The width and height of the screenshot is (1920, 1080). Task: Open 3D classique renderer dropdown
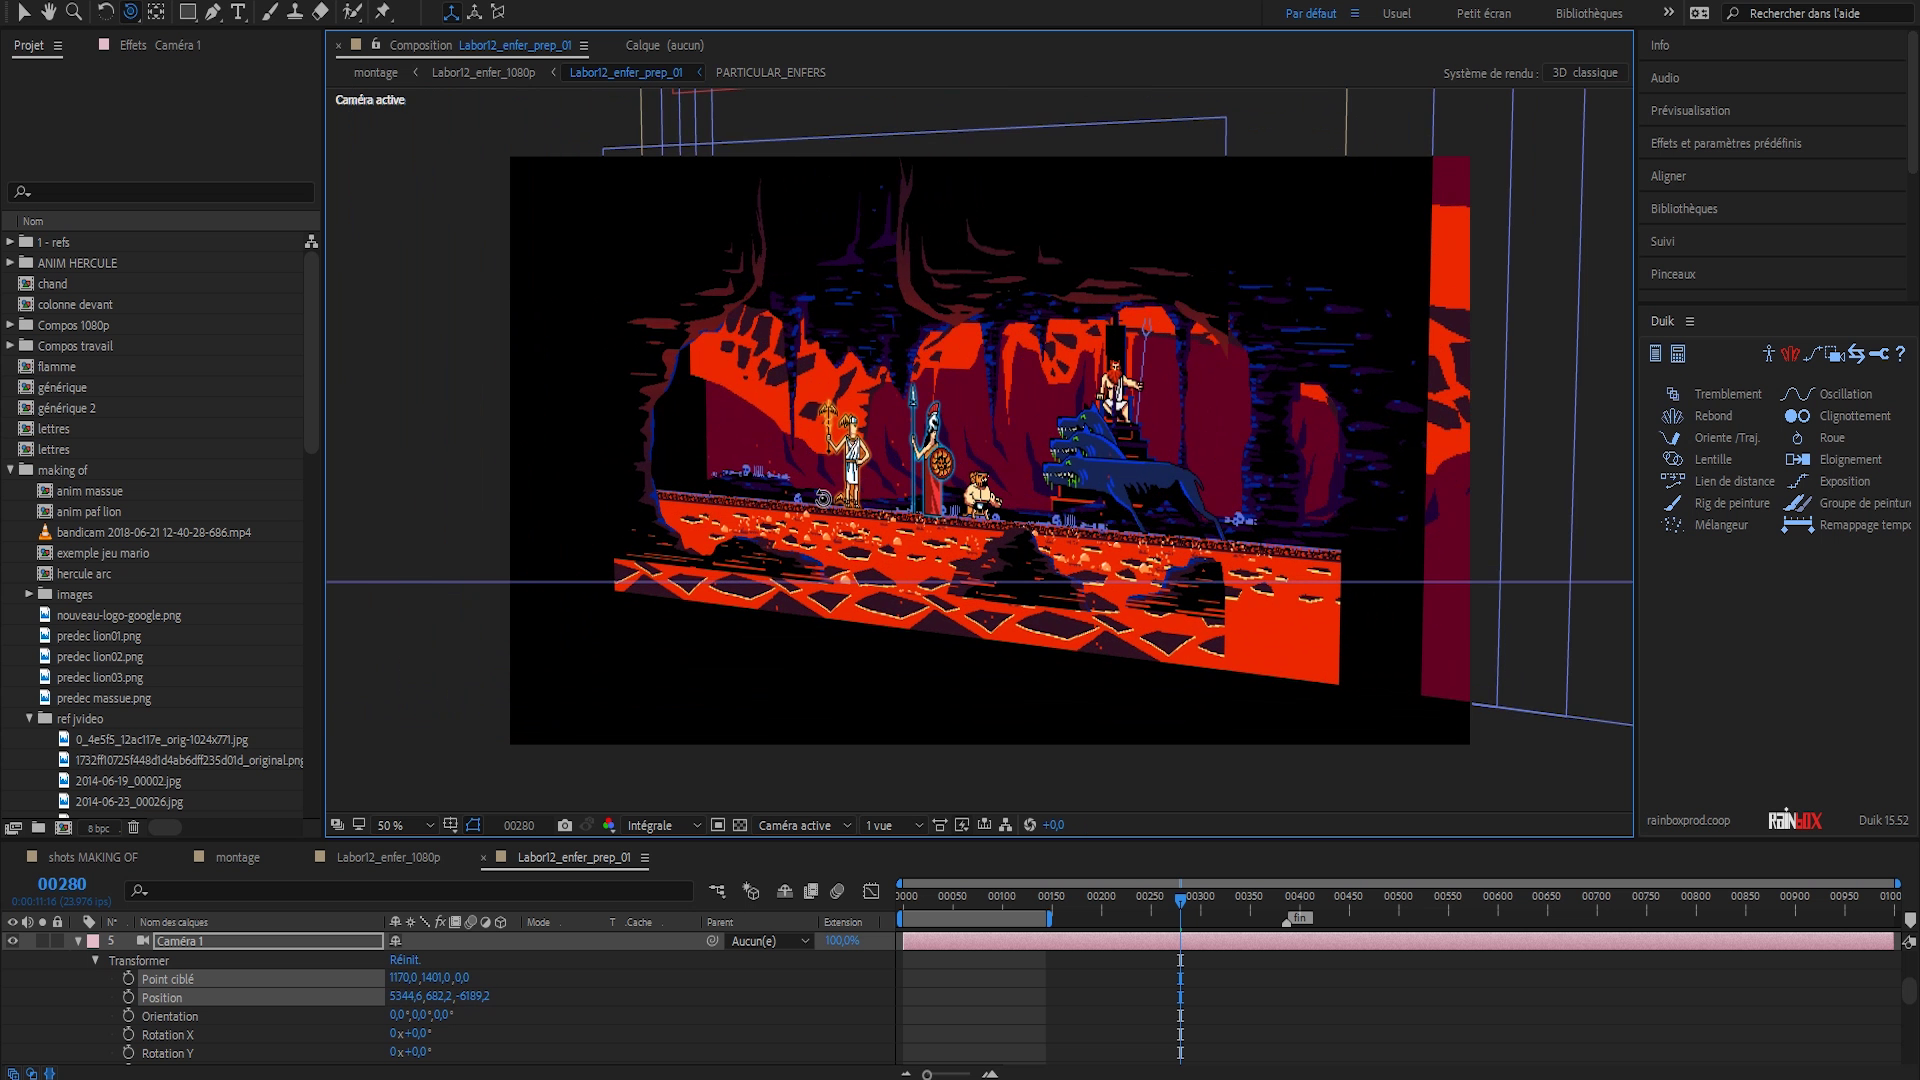click(x=1584, y=73)
